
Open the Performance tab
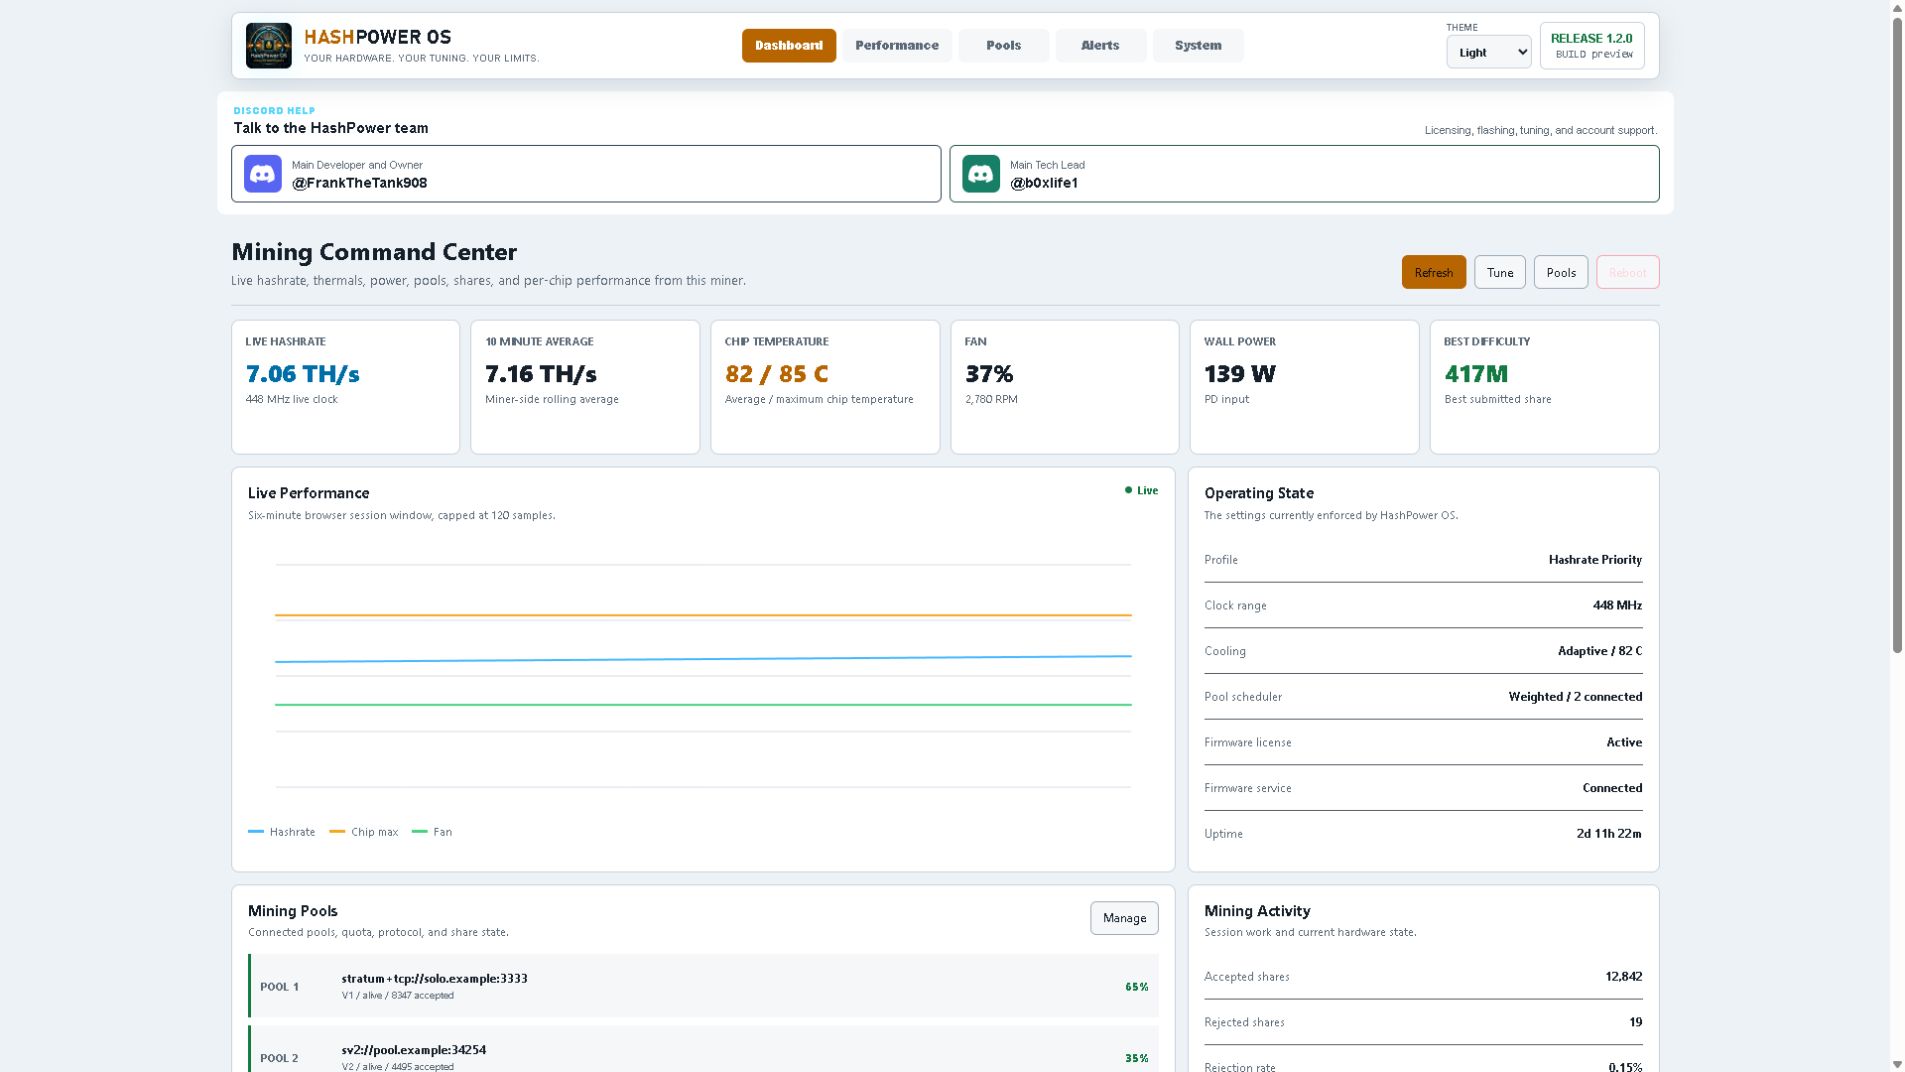(897, 46)
